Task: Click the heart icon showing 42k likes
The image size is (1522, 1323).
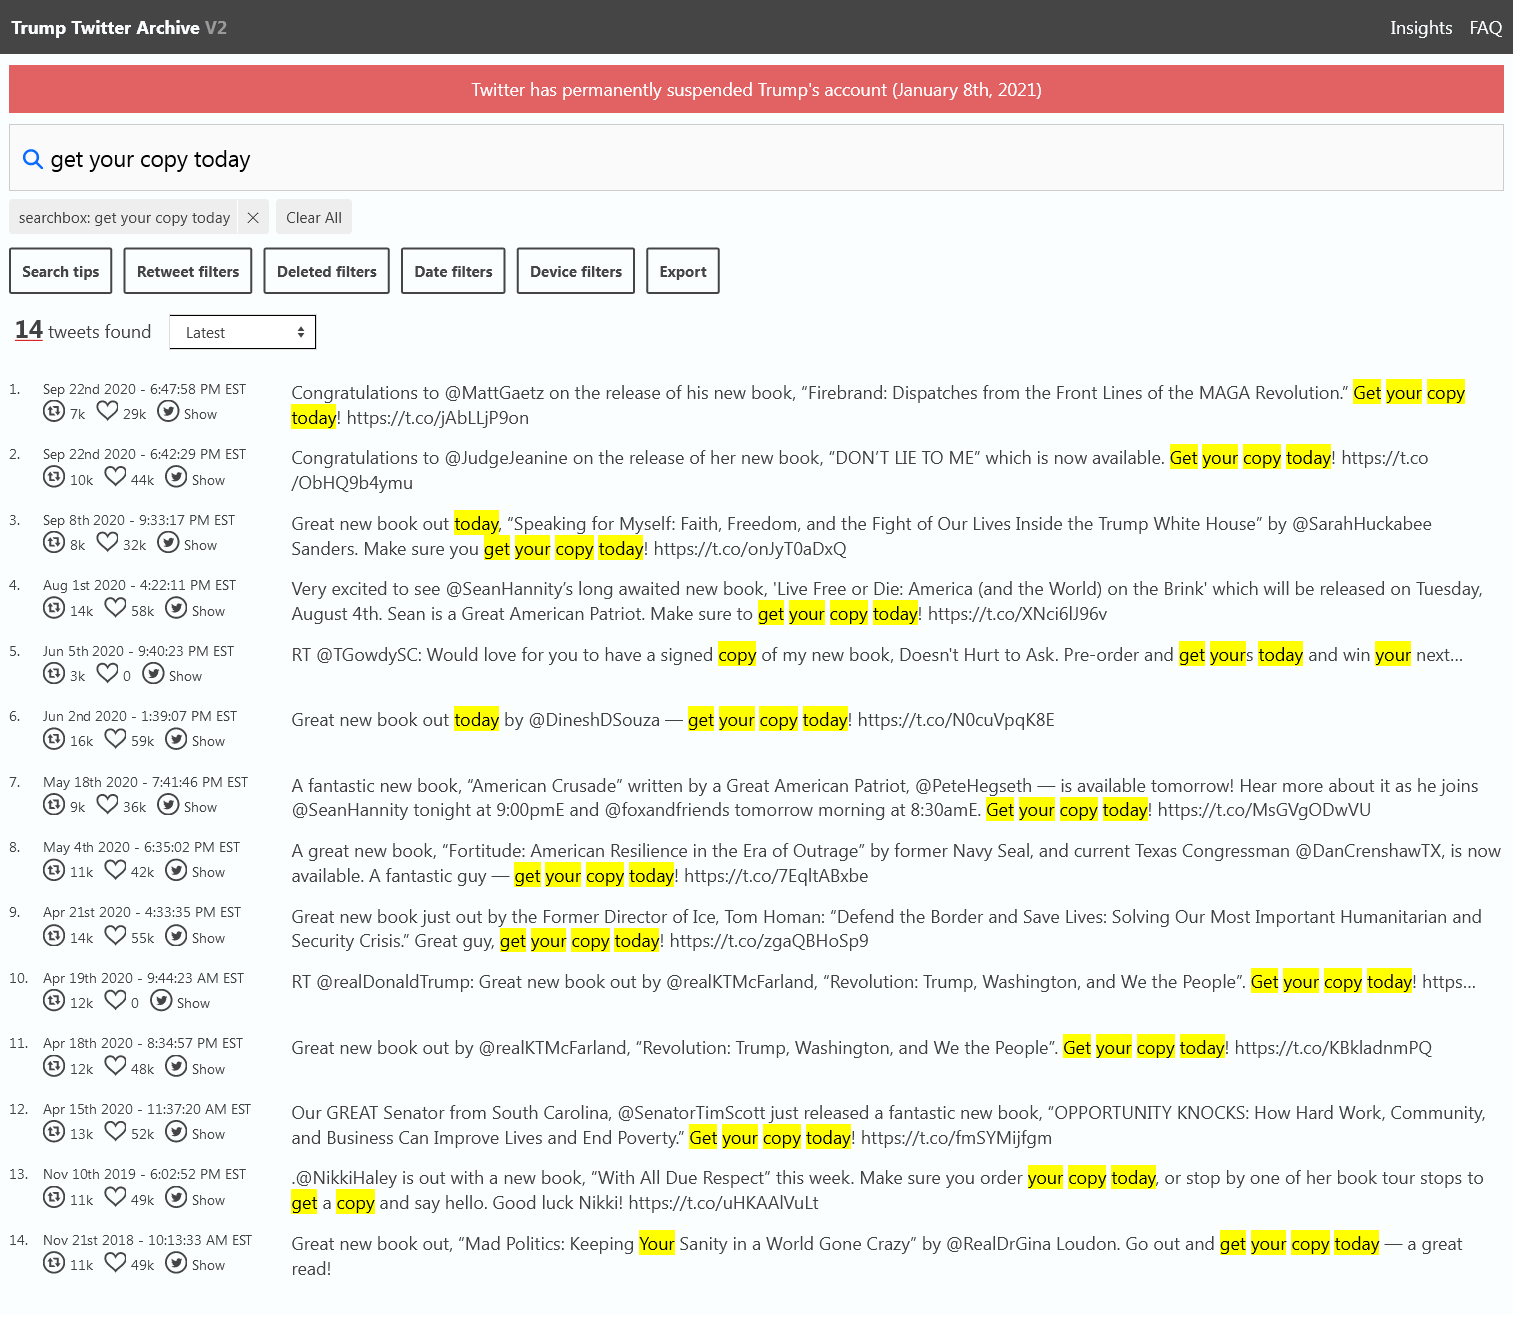Action: [x=115, y=869]
